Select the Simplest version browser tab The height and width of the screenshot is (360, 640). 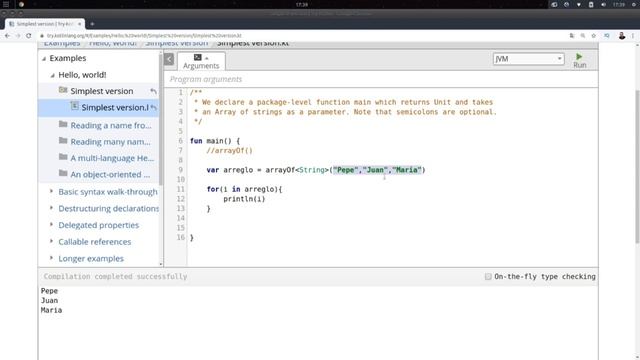[45, 24]
